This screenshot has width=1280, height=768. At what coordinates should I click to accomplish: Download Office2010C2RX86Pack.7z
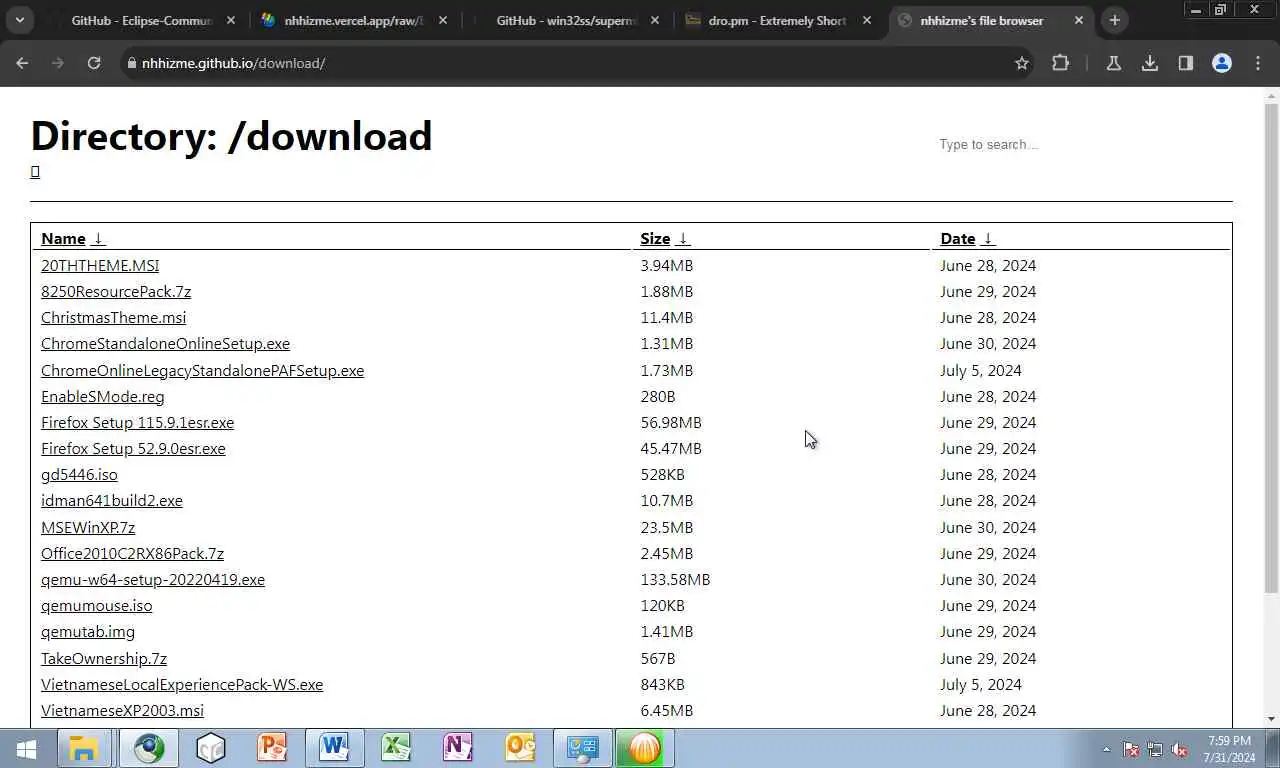click(132, 553)
